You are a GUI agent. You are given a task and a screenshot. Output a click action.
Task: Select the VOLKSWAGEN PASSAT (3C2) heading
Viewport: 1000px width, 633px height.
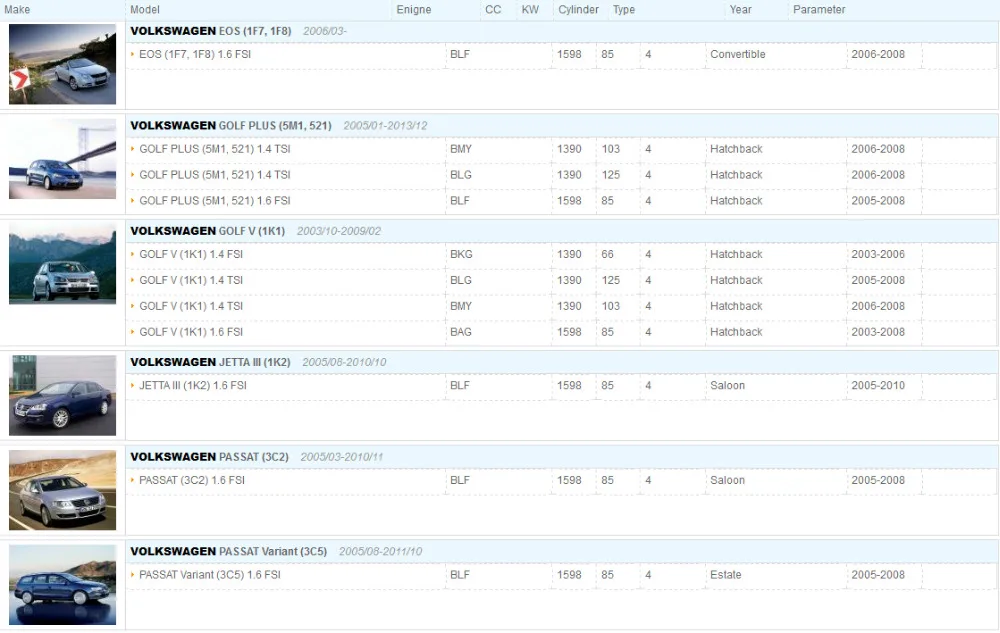pyautogui.click(x=210, y=457)
